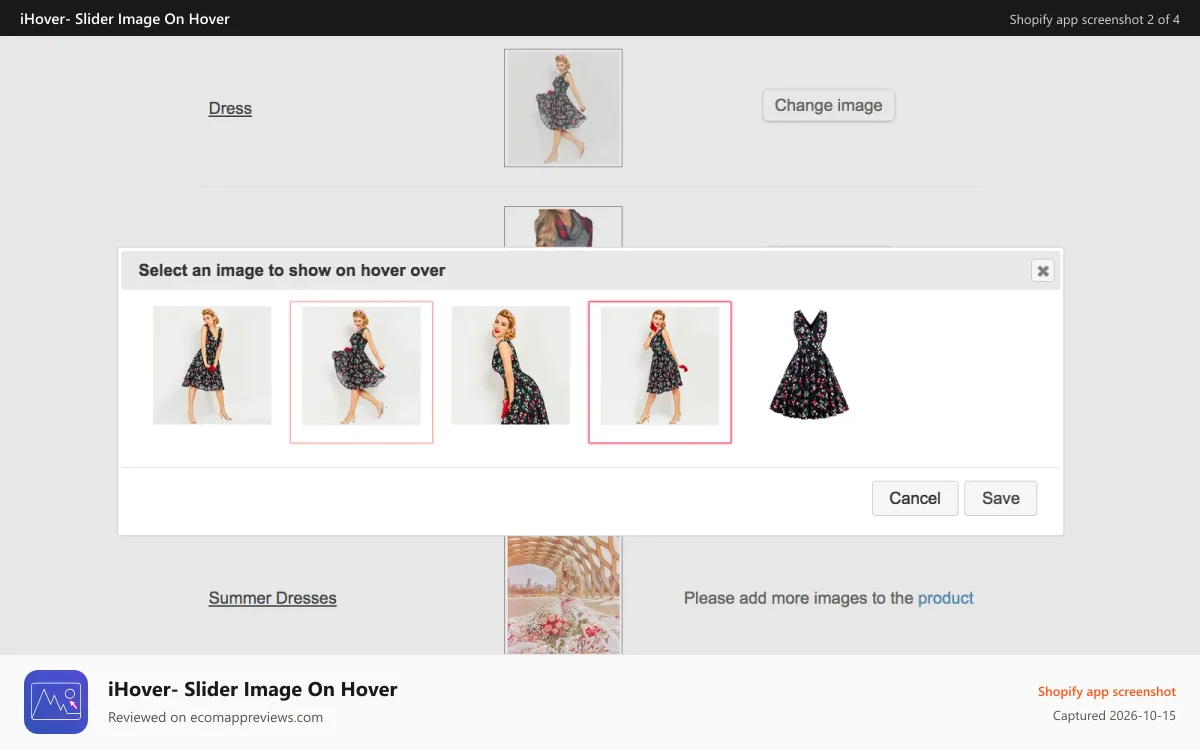The image size is (1200, 750).
Task: Click the orange 'Shopify app screenshot' label
Action: coord(1107,692)
